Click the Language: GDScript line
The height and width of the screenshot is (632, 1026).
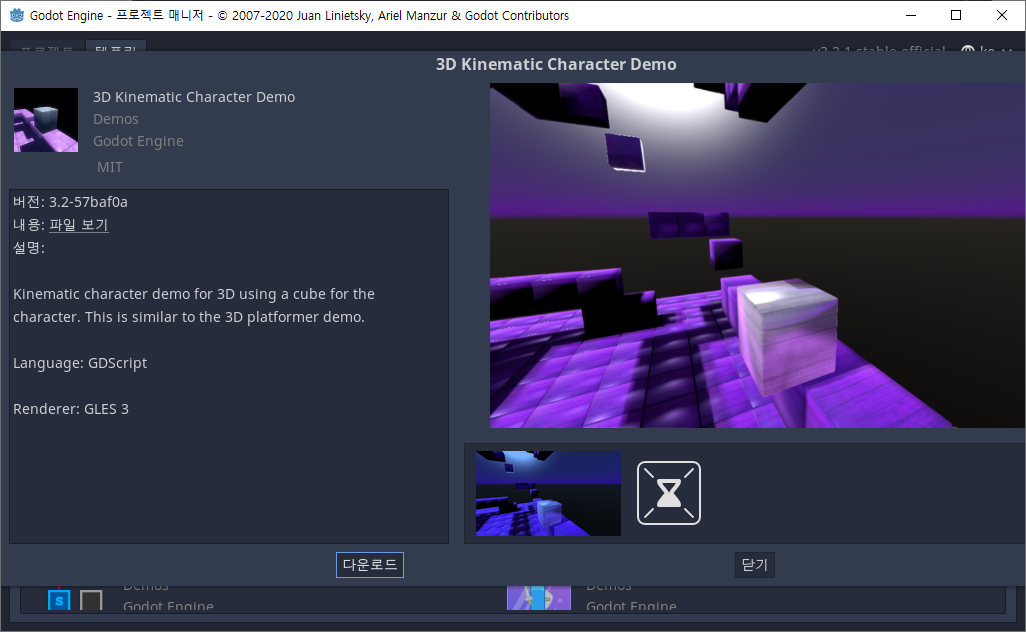[x=80, y=363]
